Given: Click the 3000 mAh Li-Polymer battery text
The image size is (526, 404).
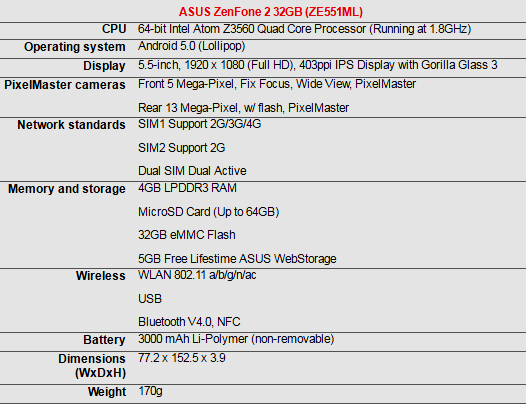Looking at the screenshot, I should (236, 339).
